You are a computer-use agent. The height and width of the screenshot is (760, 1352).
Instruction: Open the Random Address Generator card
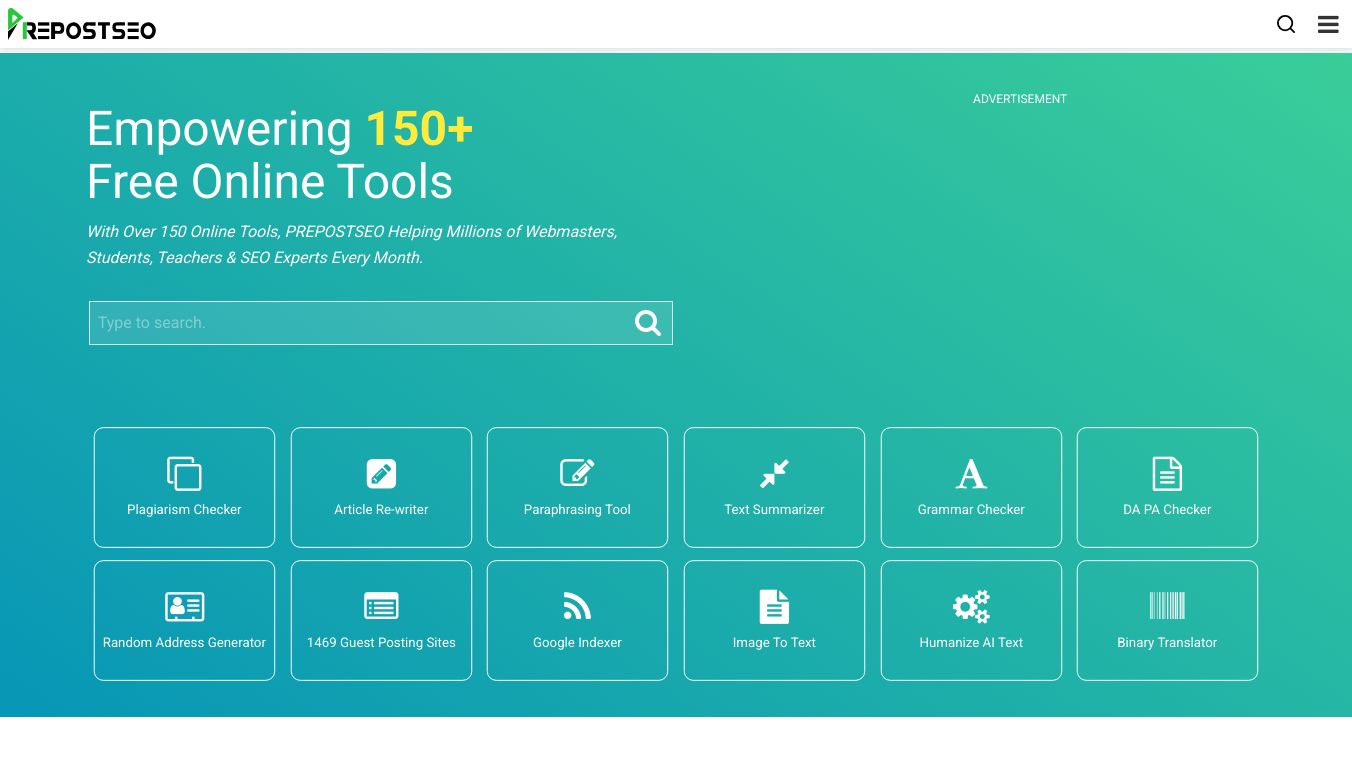[x=184, y=620]
